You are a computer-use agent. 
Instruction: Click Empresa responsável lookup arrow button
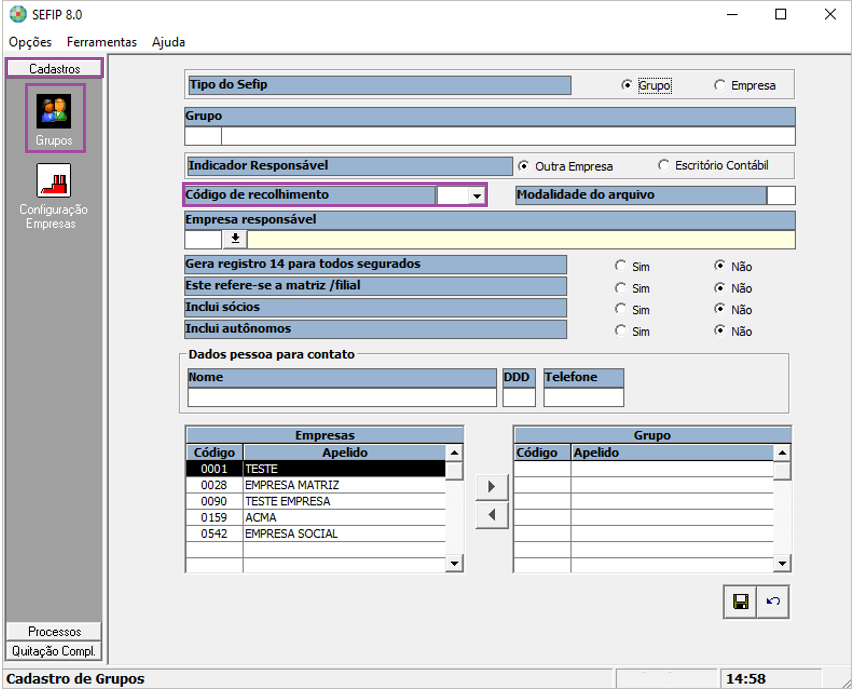pyautogui.click(x=235, y=239)
